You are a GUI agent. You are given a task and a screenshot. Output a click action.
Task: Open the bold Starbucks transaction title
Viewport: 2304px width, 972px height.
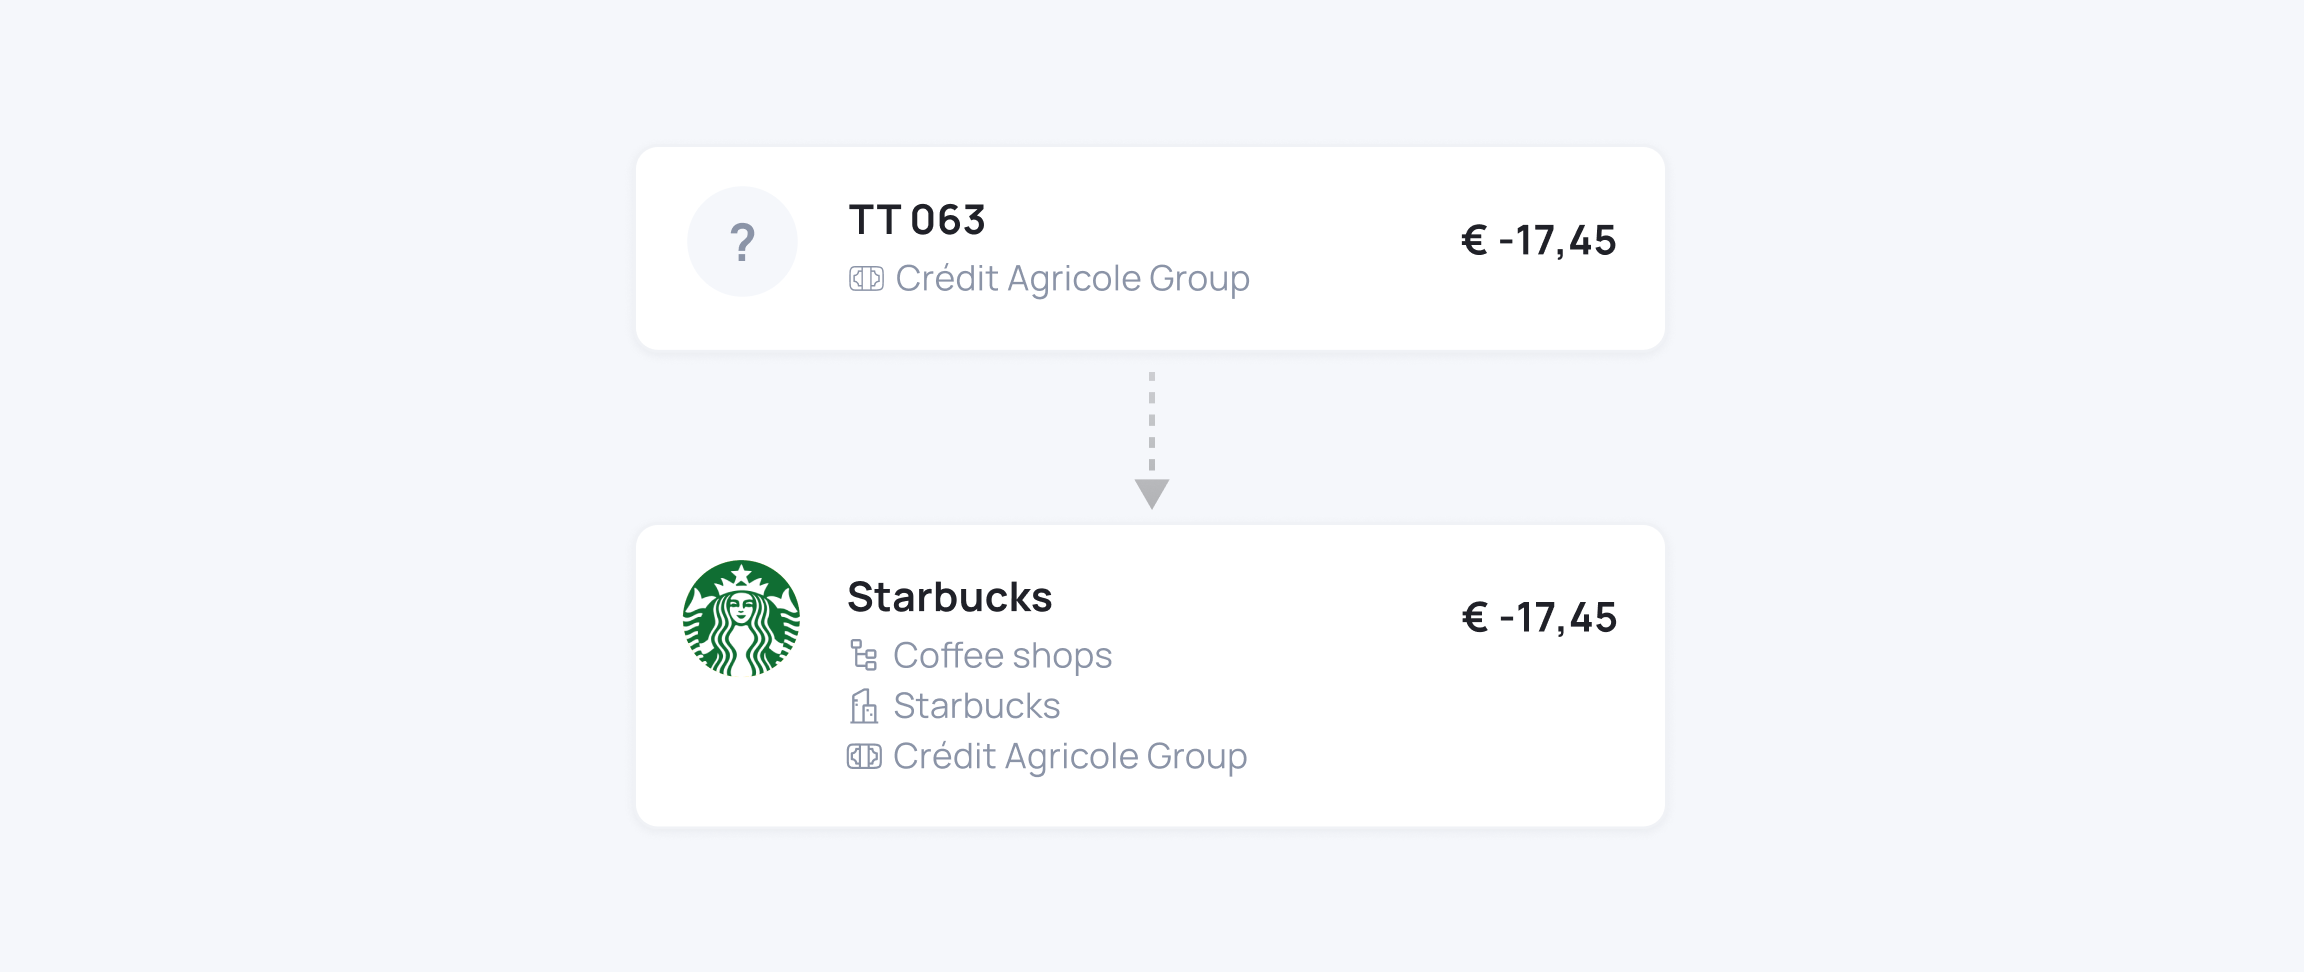tap(949, 597)
